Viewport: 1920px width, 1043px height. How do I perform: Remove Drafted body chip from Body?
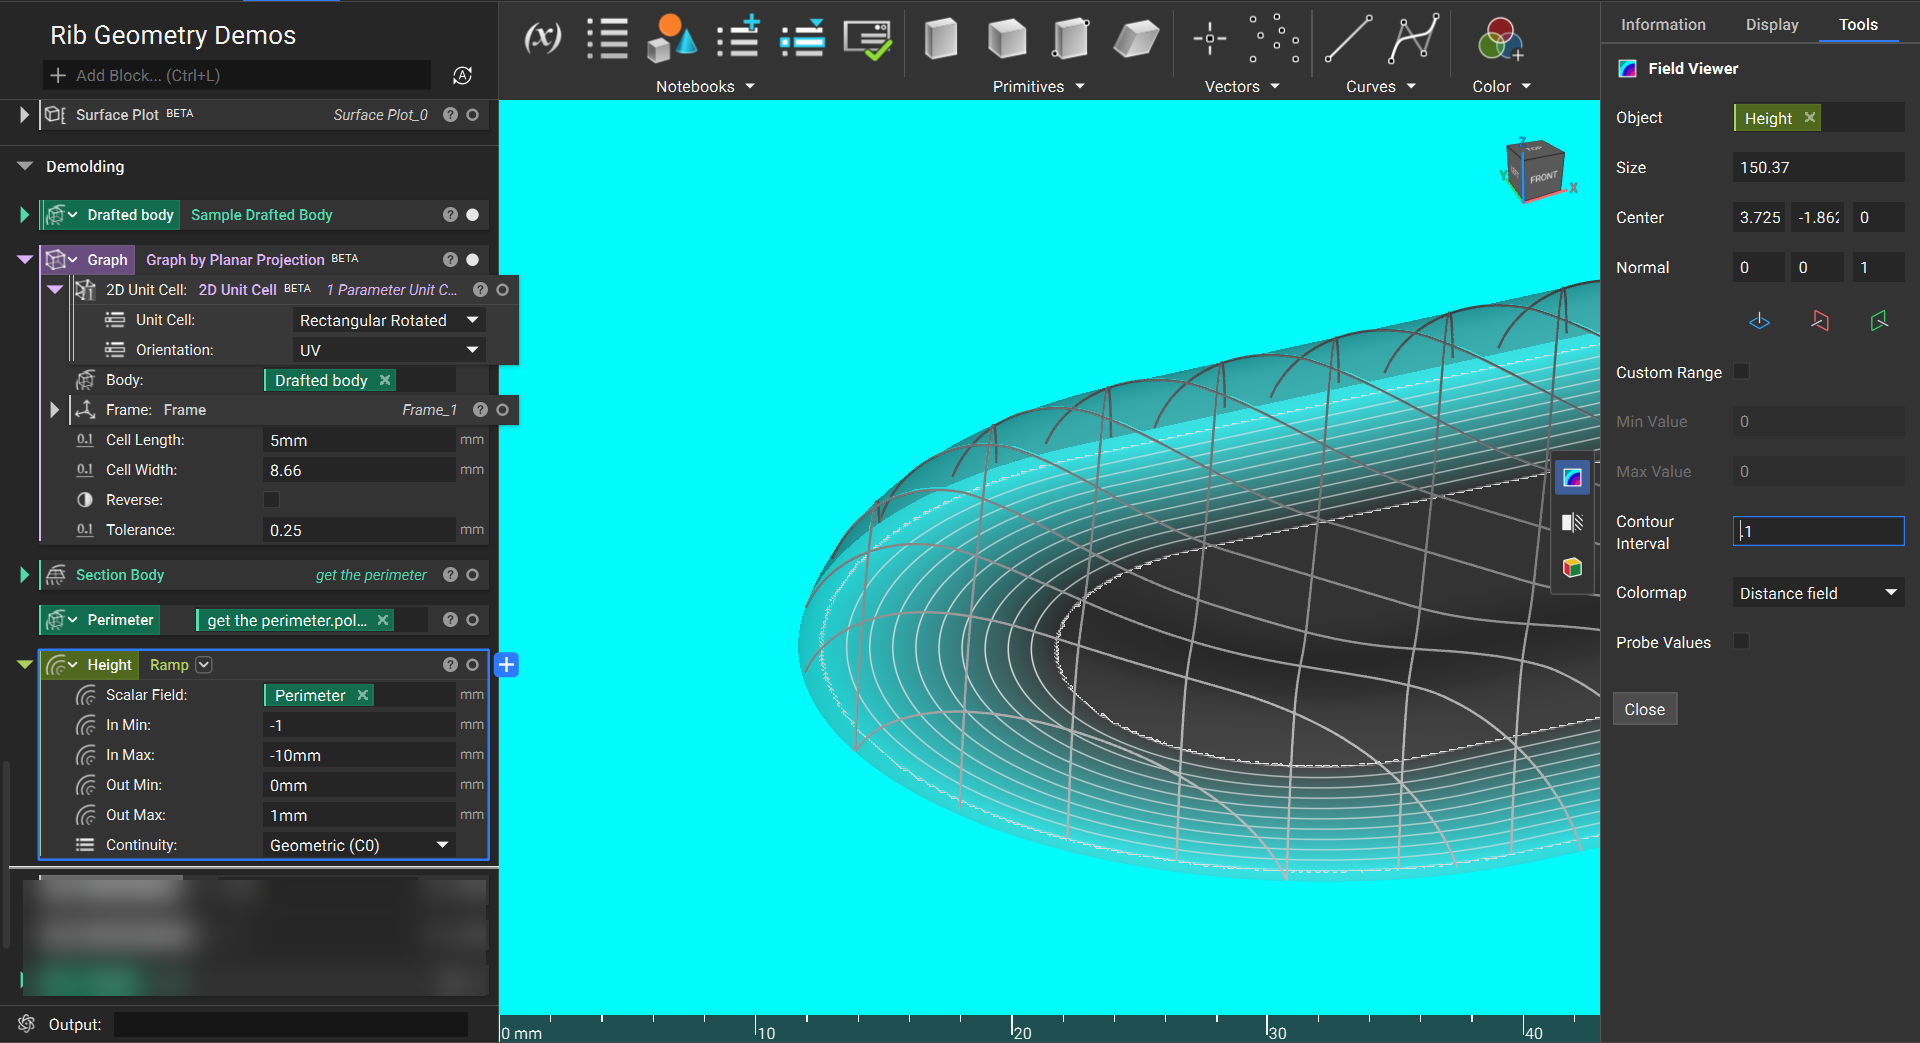click(x=385, y=380)
